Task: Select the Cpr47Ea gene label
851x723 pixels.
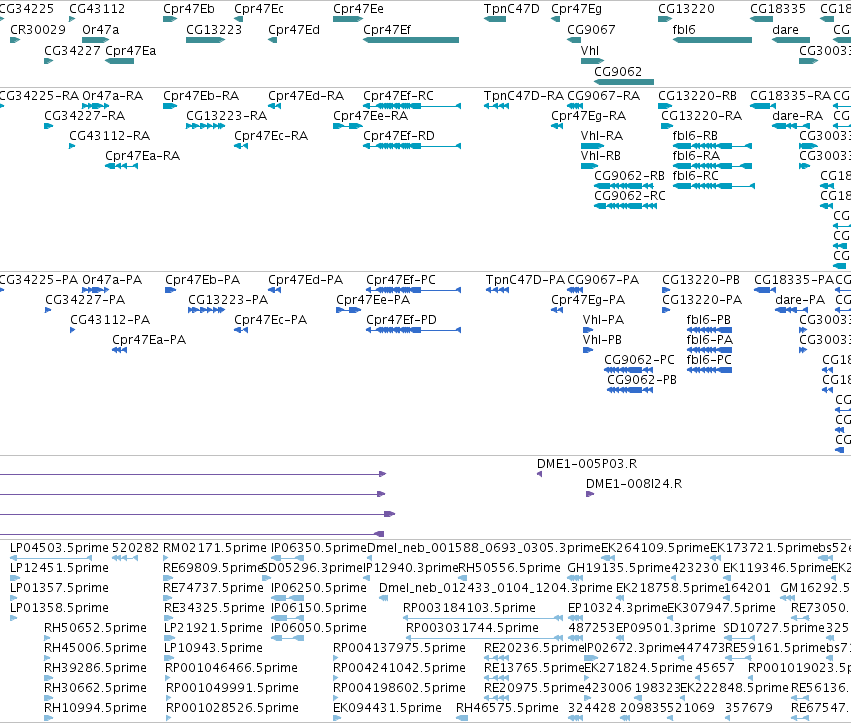Action: (131, 50)
